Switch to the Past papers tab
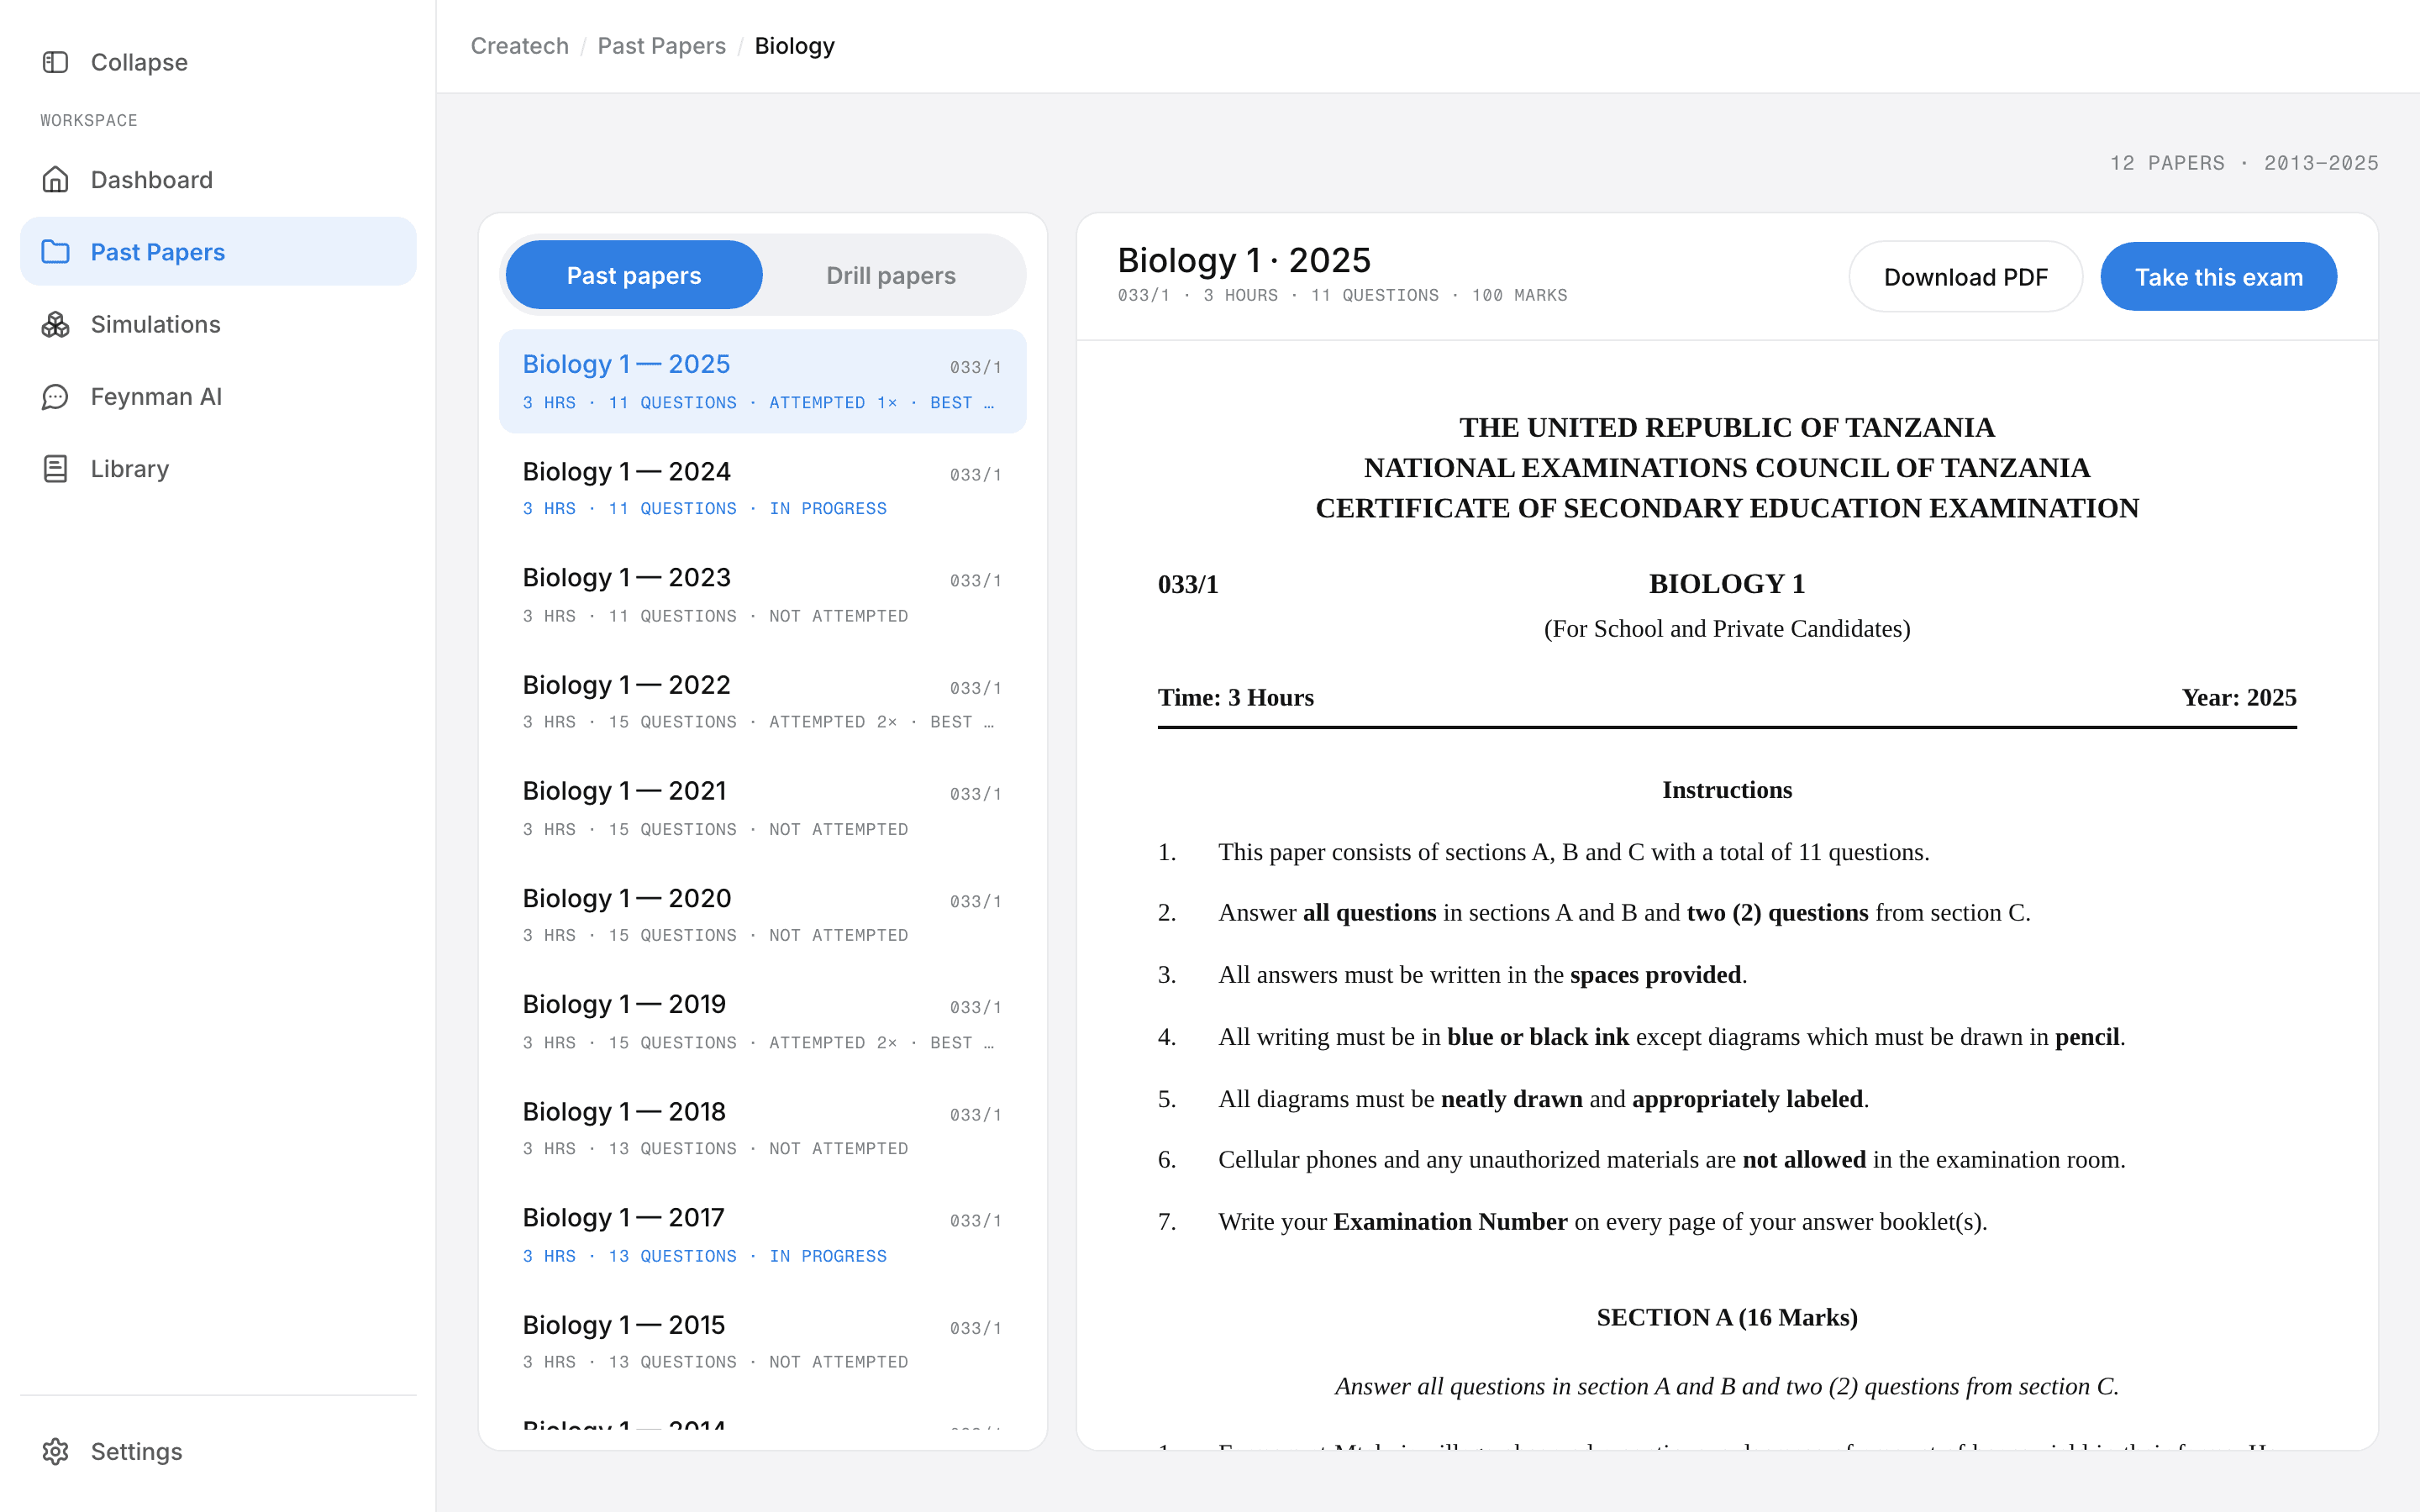The image size is (2420, 1512). coord(634,275)
